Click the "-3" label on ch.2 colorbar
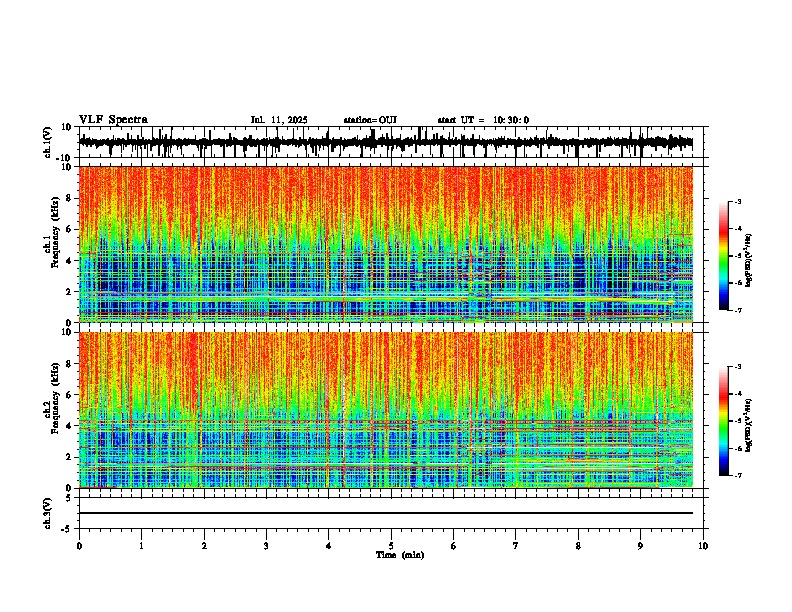This screenshot has width=792, height=612. tap(737, 367)
